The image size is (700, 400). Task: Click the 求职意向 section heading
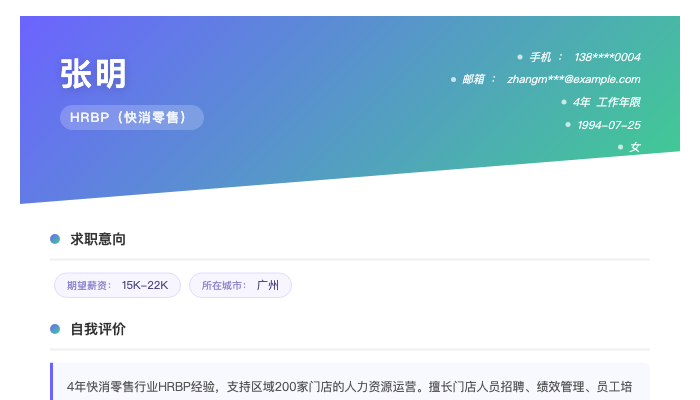coord(98,239)
